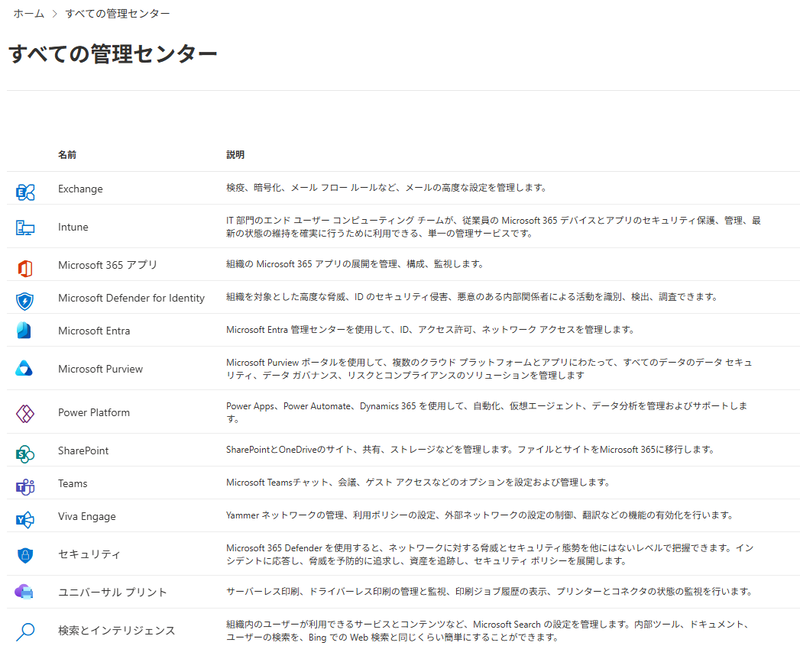Click セキュリティ description mentioning Microsoft 365 Defender
The image size is (800, 649).
(490, 554)
